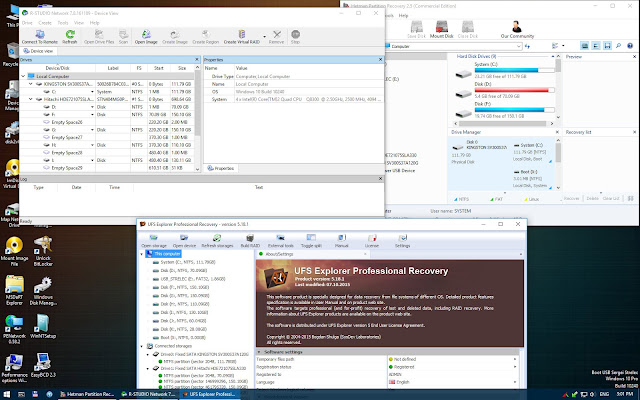Open Settings icon in UFS Explorer toolbar

402,238
